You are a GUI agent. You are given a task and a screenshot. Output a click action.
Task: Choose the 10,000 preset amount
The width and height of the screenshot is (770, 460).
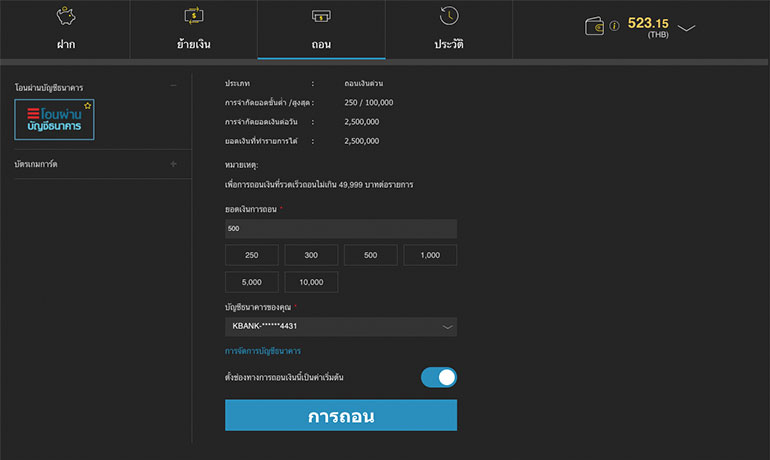pyautogui.click(x=311, y=282)
